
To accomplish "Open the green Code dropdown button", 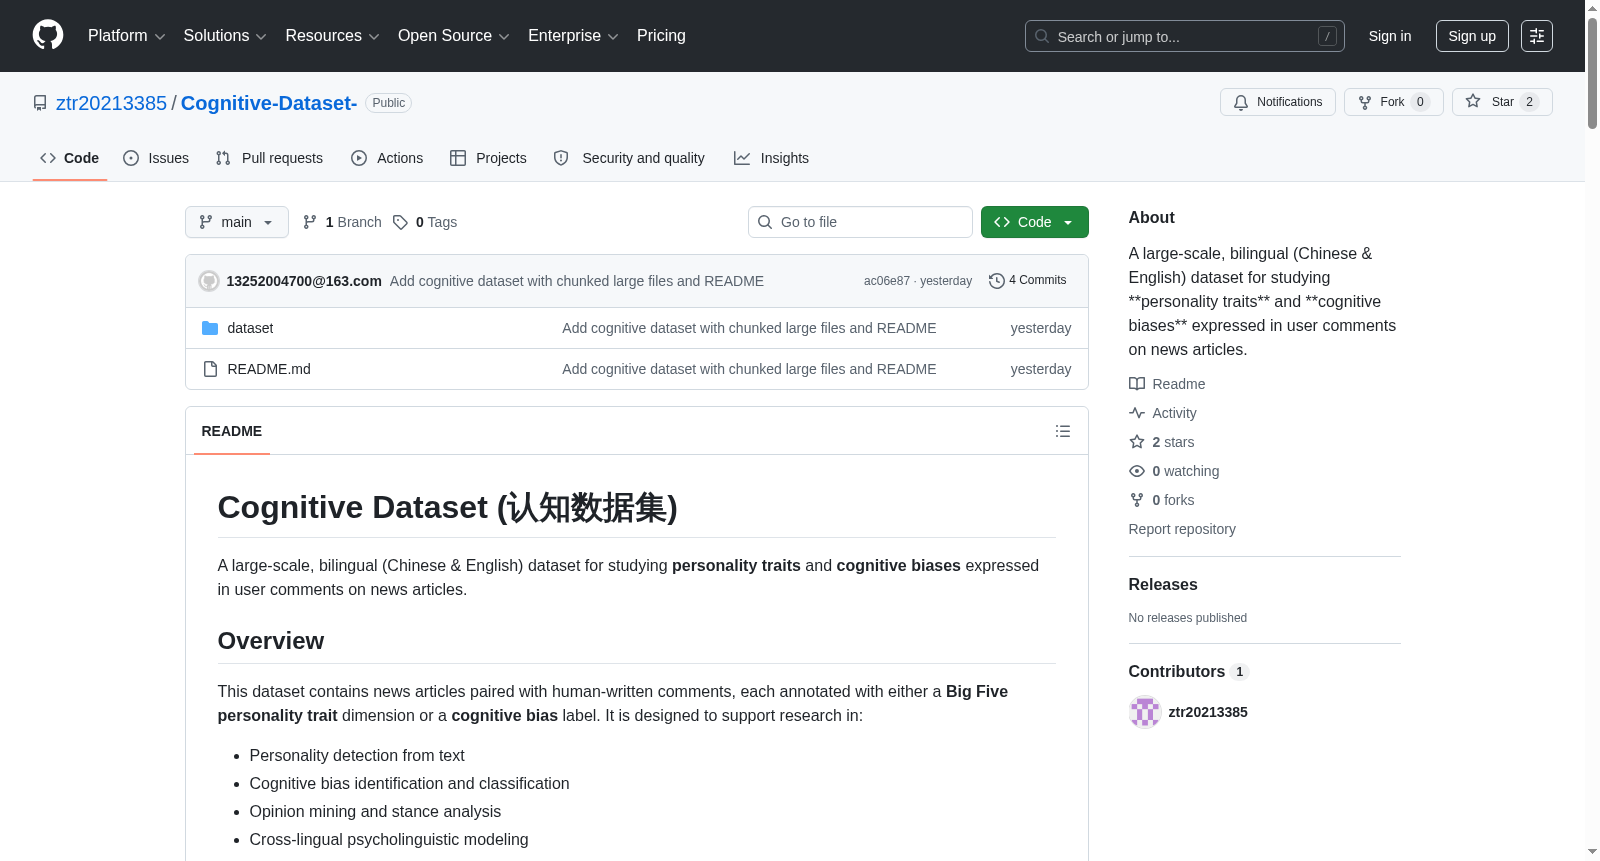I will coord(1034,222).
